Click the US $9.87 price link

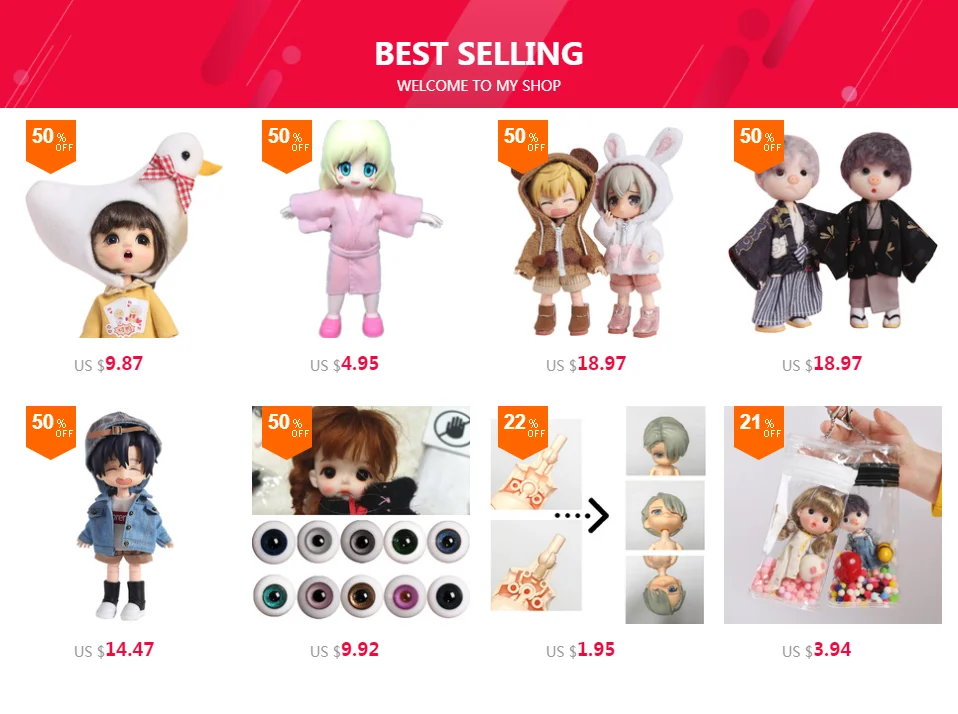click(108, 364)
